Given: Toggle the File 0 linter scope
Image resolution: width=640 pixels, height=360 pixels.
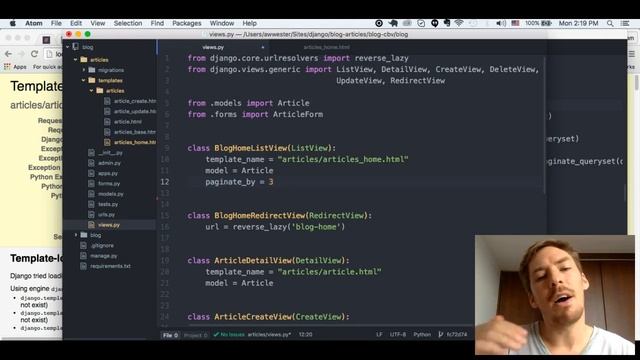Looking at the screenshot, I should coord(171,335).
